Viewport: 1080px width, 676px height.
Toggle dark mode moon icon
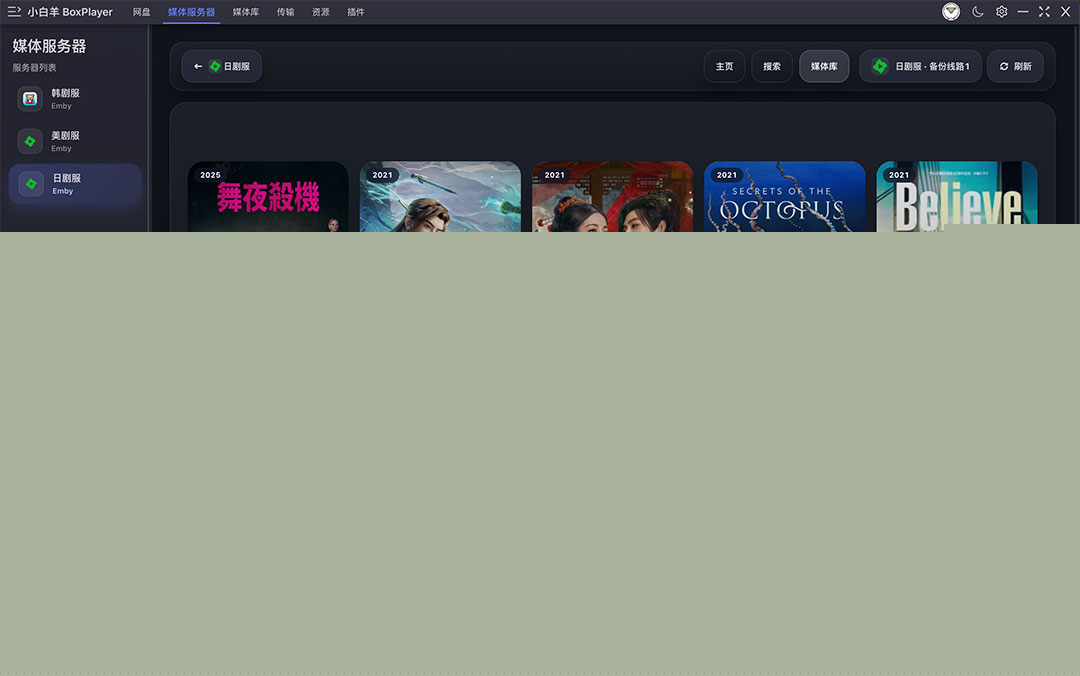click(977, 12)
